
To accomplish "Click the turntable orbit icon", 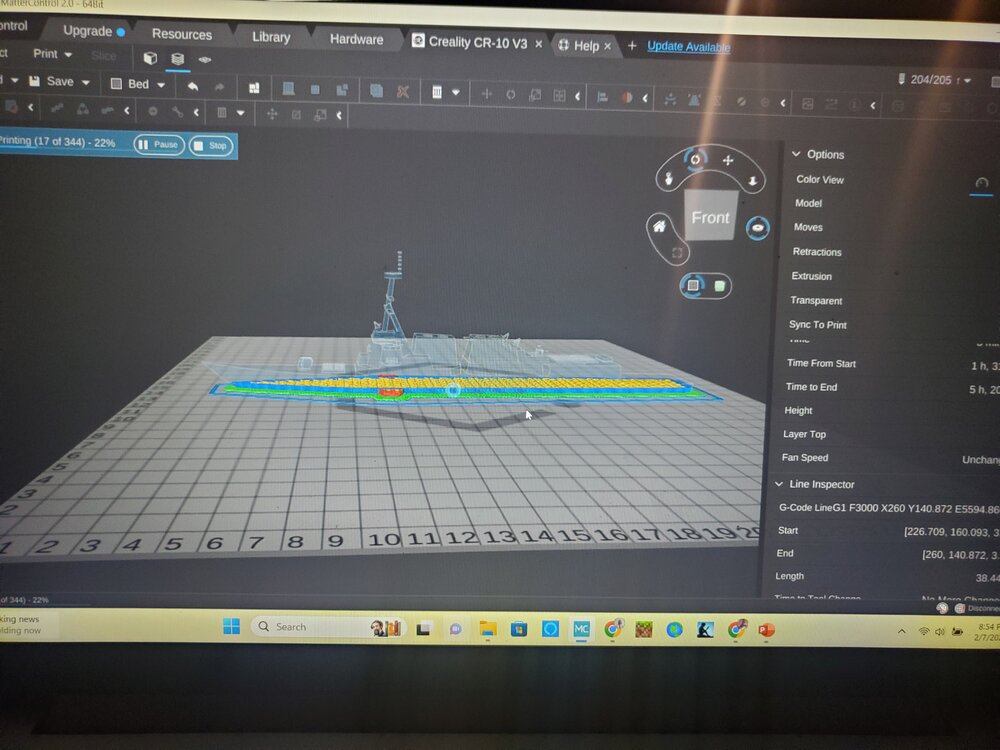I will click(759, 228).
